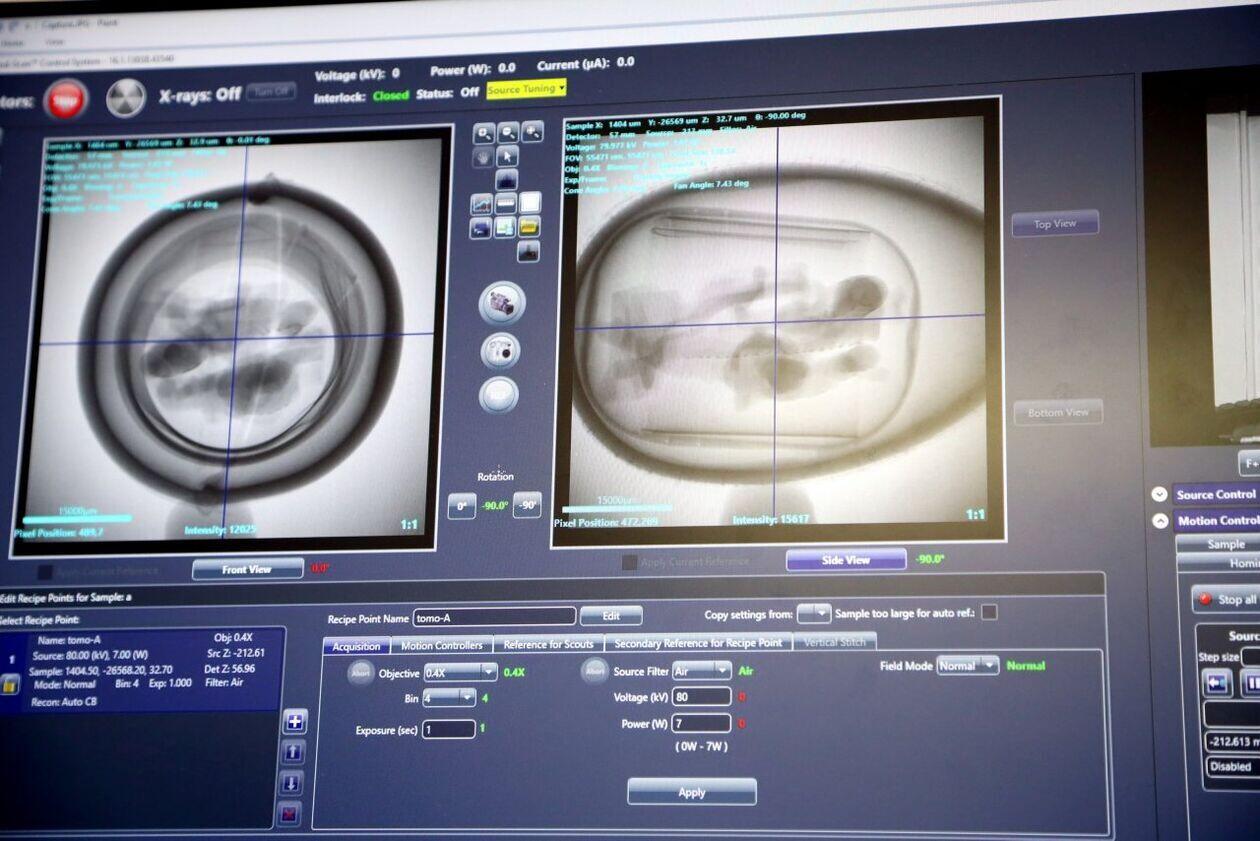The width and height of the screenshot is (1260, 841).
Task: Toggle Apply Current Reference under Side View
Action: point(629,563)
